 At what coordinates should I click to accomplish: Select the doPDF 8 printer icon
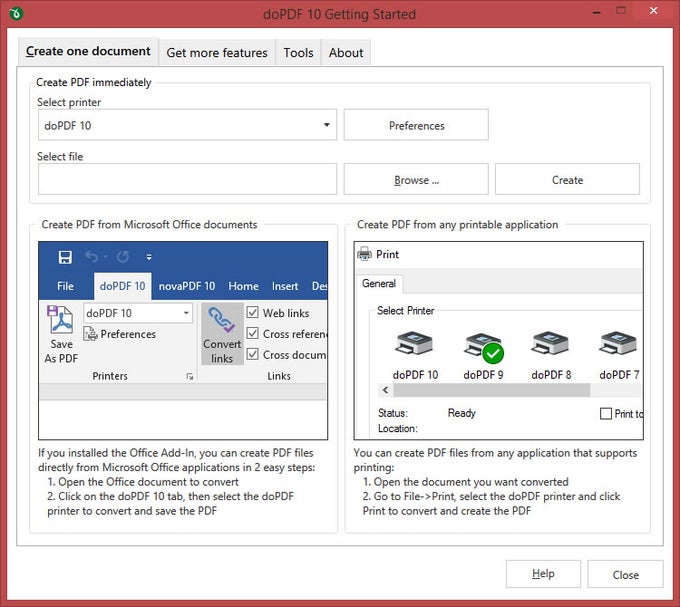551,346
